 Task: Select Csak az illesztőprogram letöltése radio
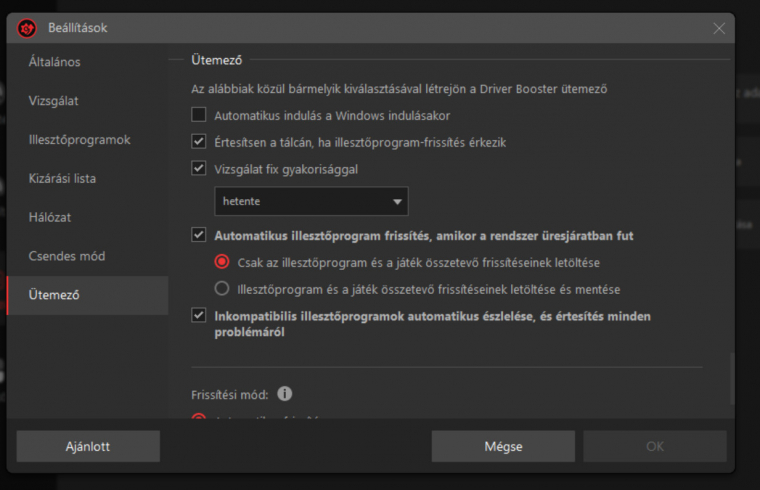(x=222, y=262)
